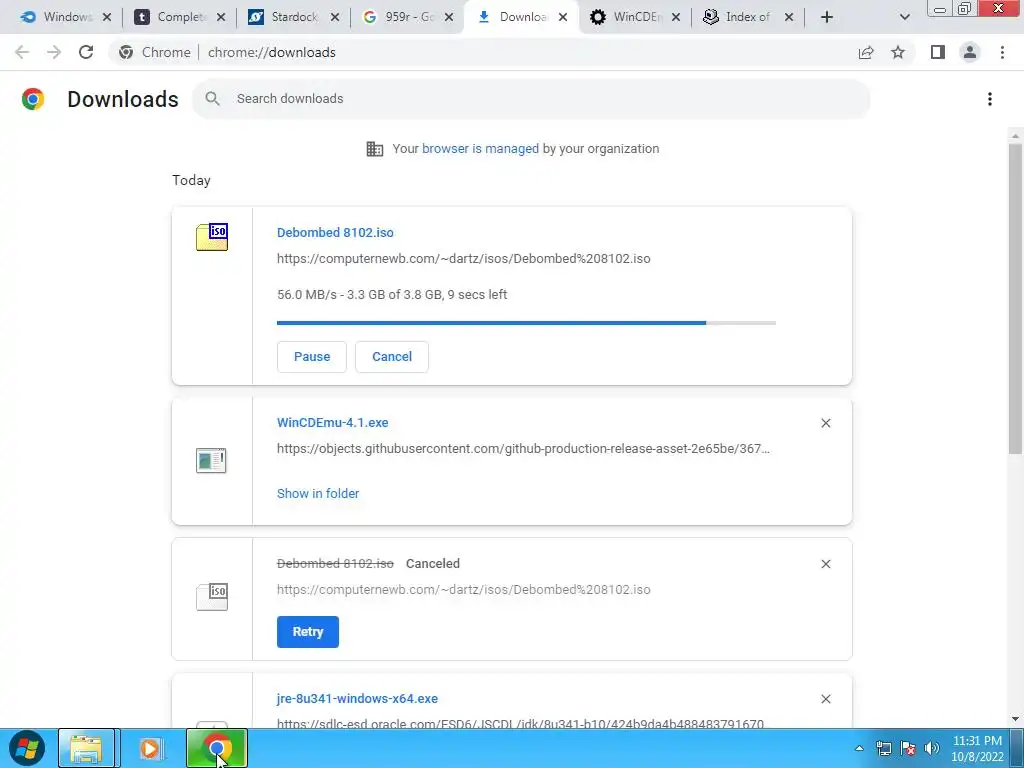
Task: Click the browser forward arrow
Action: click(54, 52)
